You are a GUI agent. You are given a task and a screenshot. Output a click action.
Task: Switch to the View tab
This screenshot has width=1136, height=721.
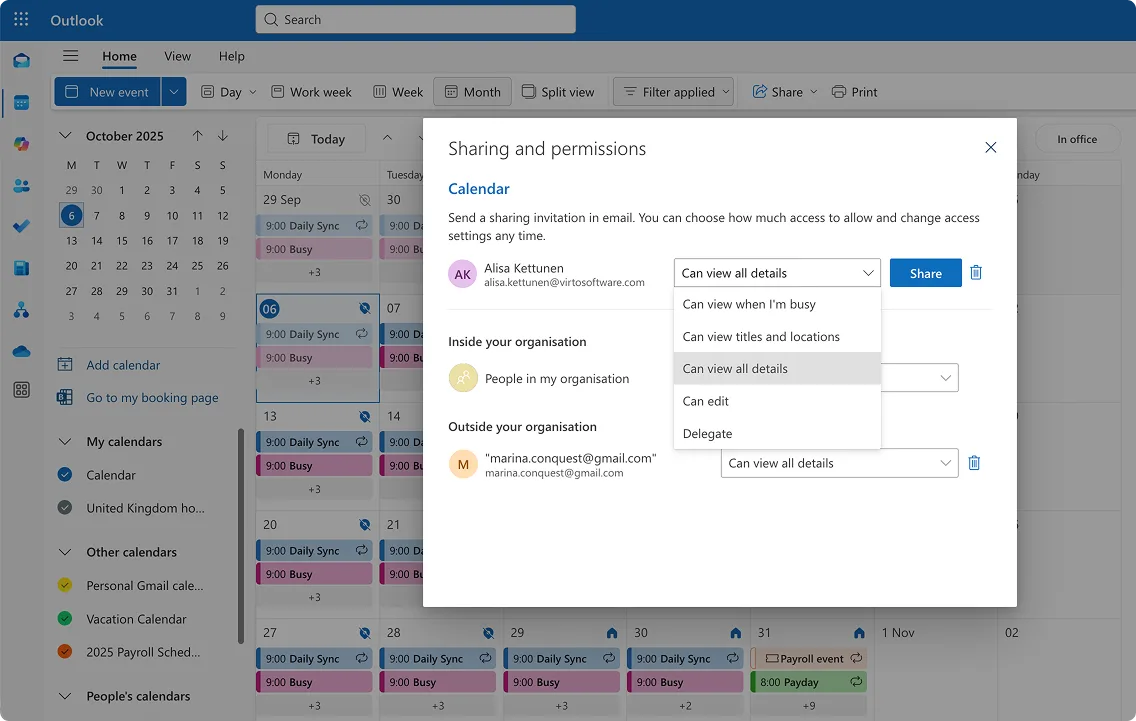[177, 56]
